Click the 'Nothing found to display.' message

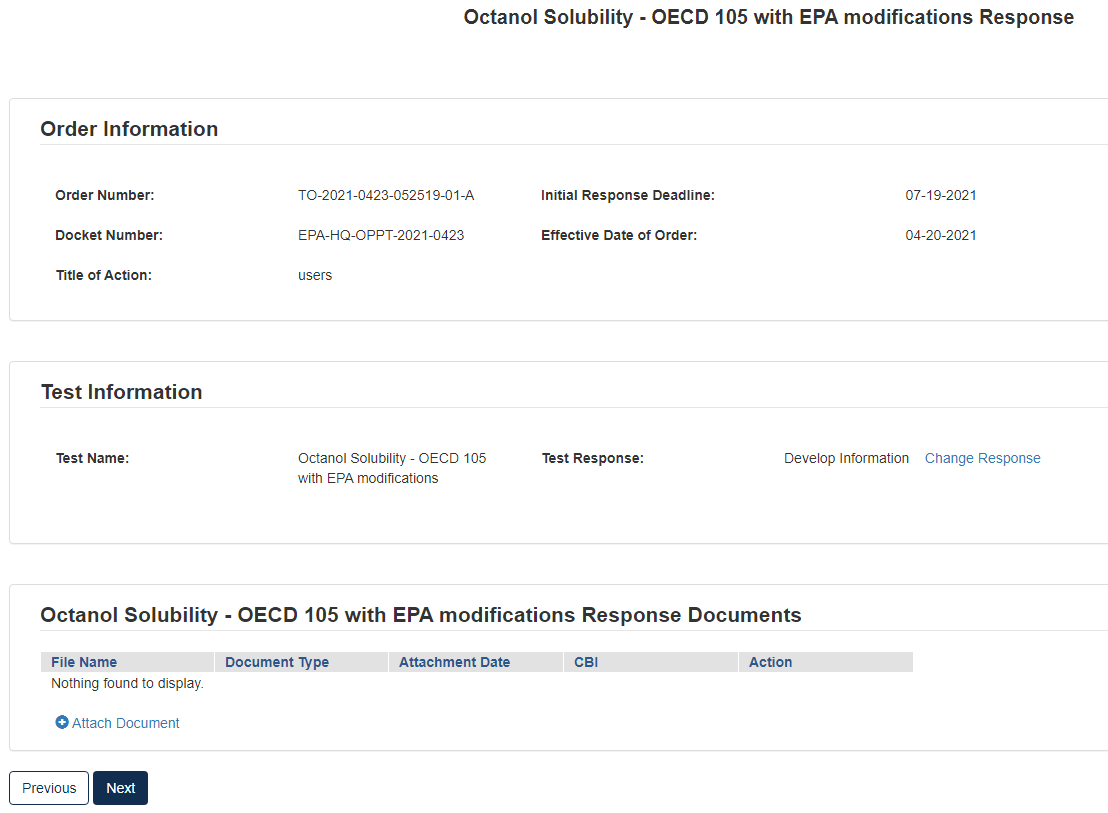coord(127,683)
